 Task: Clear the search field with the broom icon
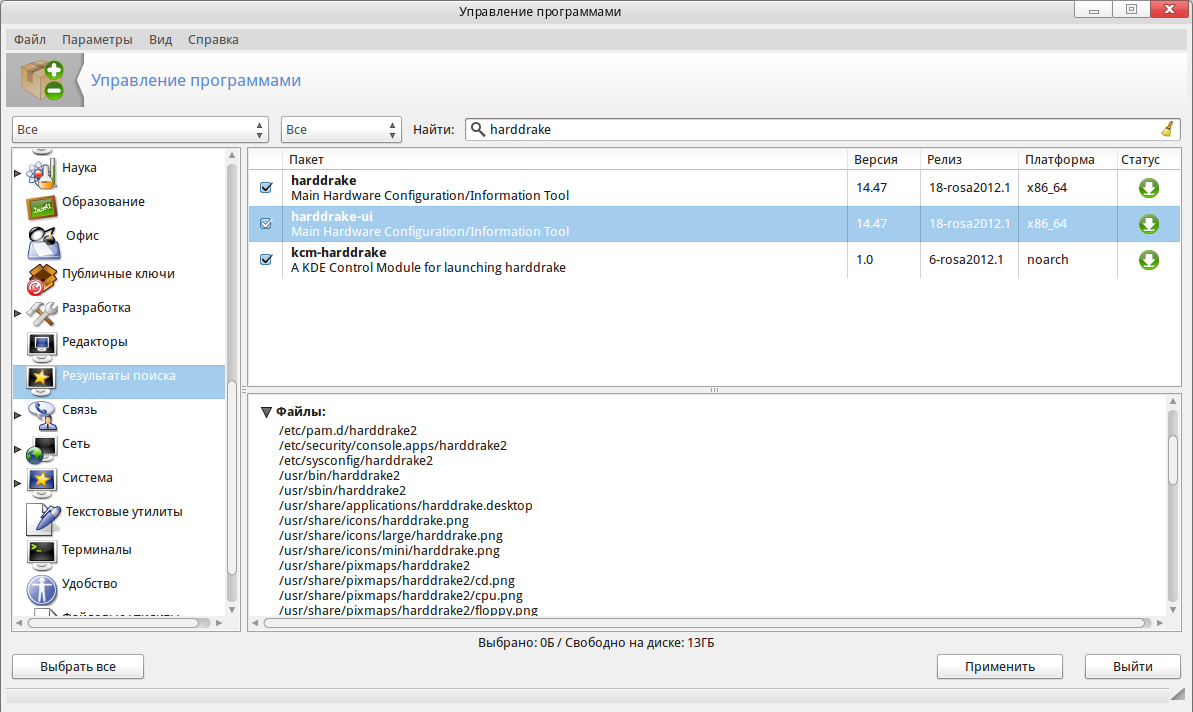point(1167,129)
